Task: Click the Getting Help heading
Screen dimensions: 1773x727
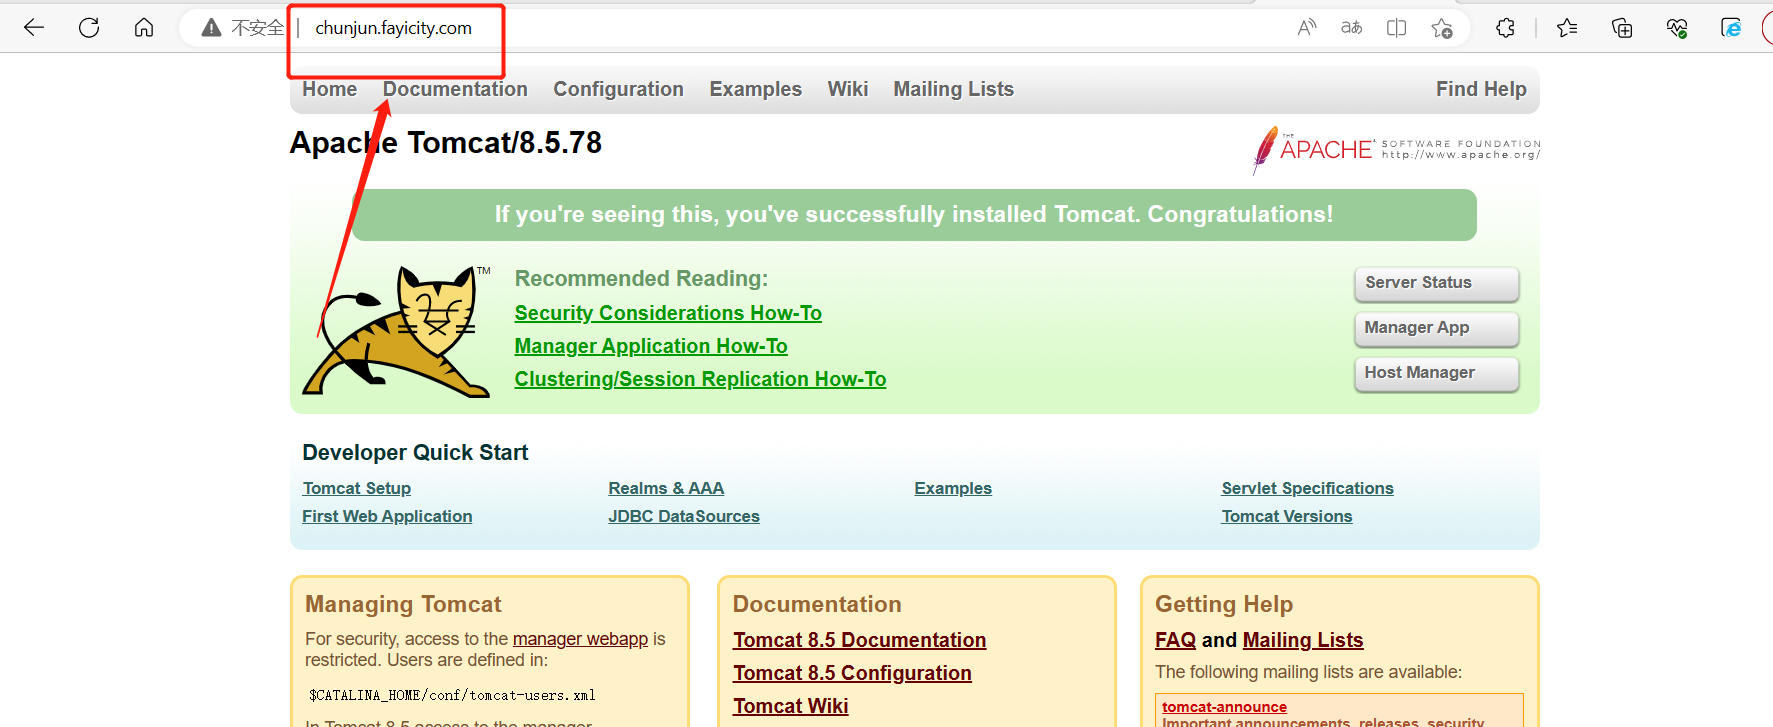Action: pyautogui.click(x=1224, y=604)
